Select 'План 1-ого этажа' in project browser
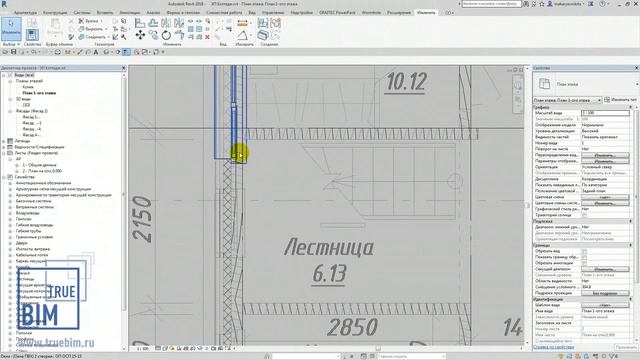Viewport: 640px width, 360px height. (39, 93)
